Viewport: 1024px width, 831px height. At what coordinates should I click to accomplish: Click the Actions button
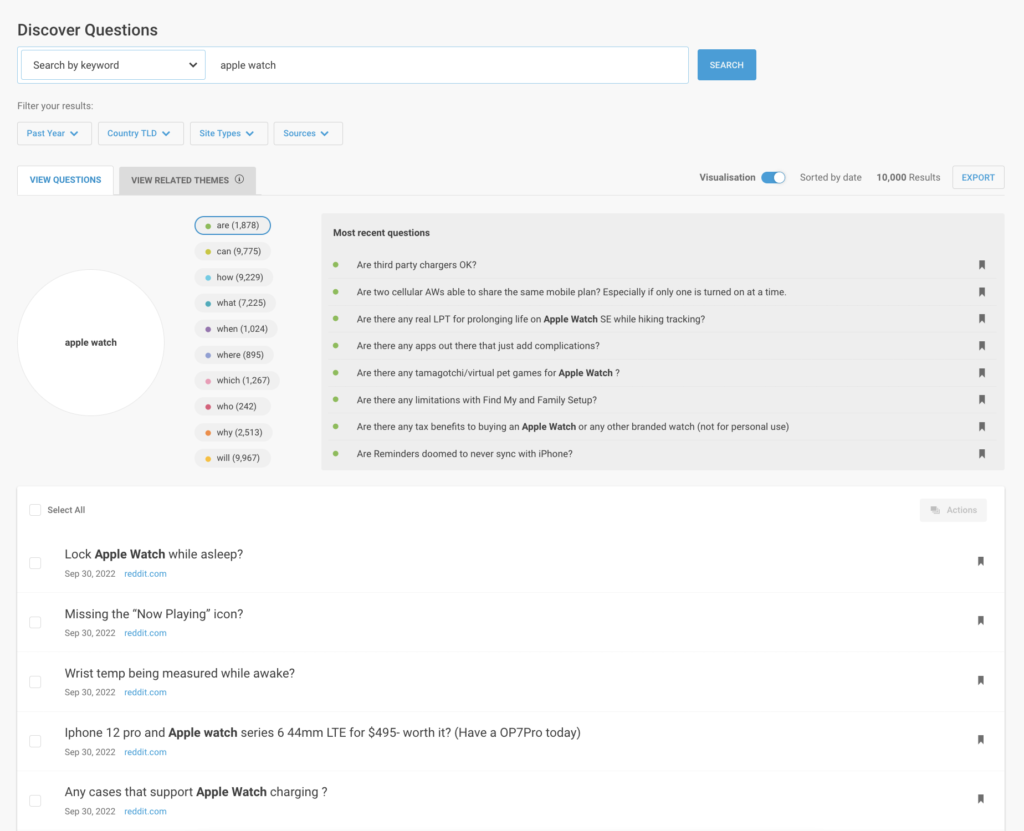(953, 510)
